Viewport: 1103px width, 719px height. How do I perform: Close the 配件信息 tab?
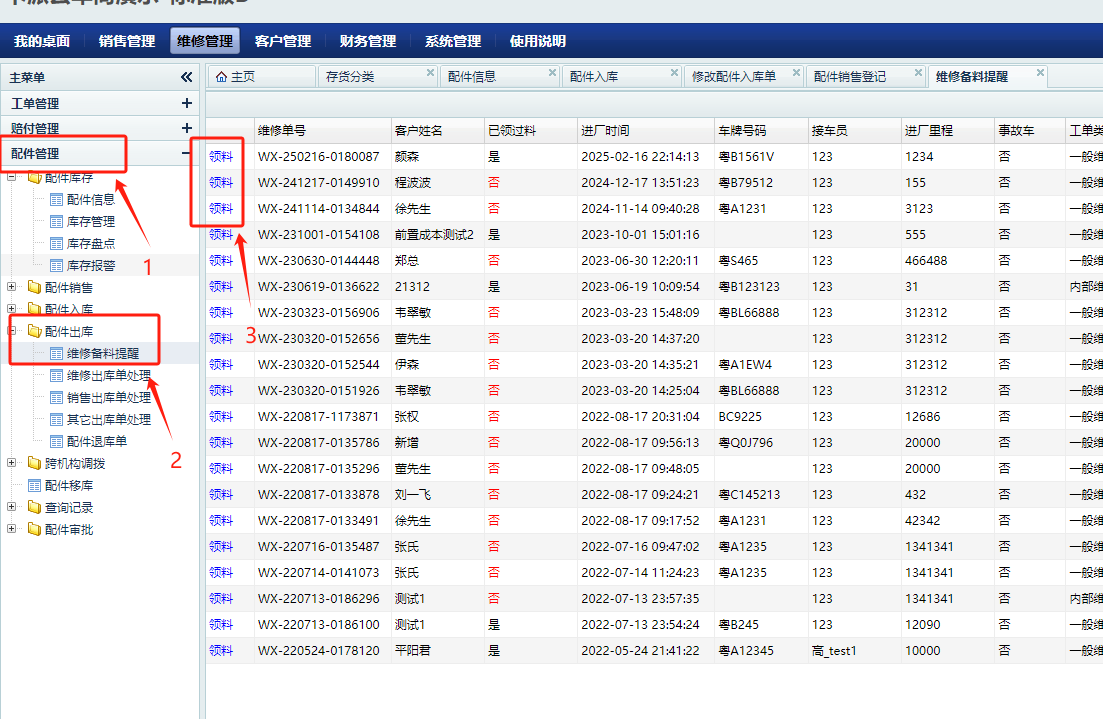(552, 73)
